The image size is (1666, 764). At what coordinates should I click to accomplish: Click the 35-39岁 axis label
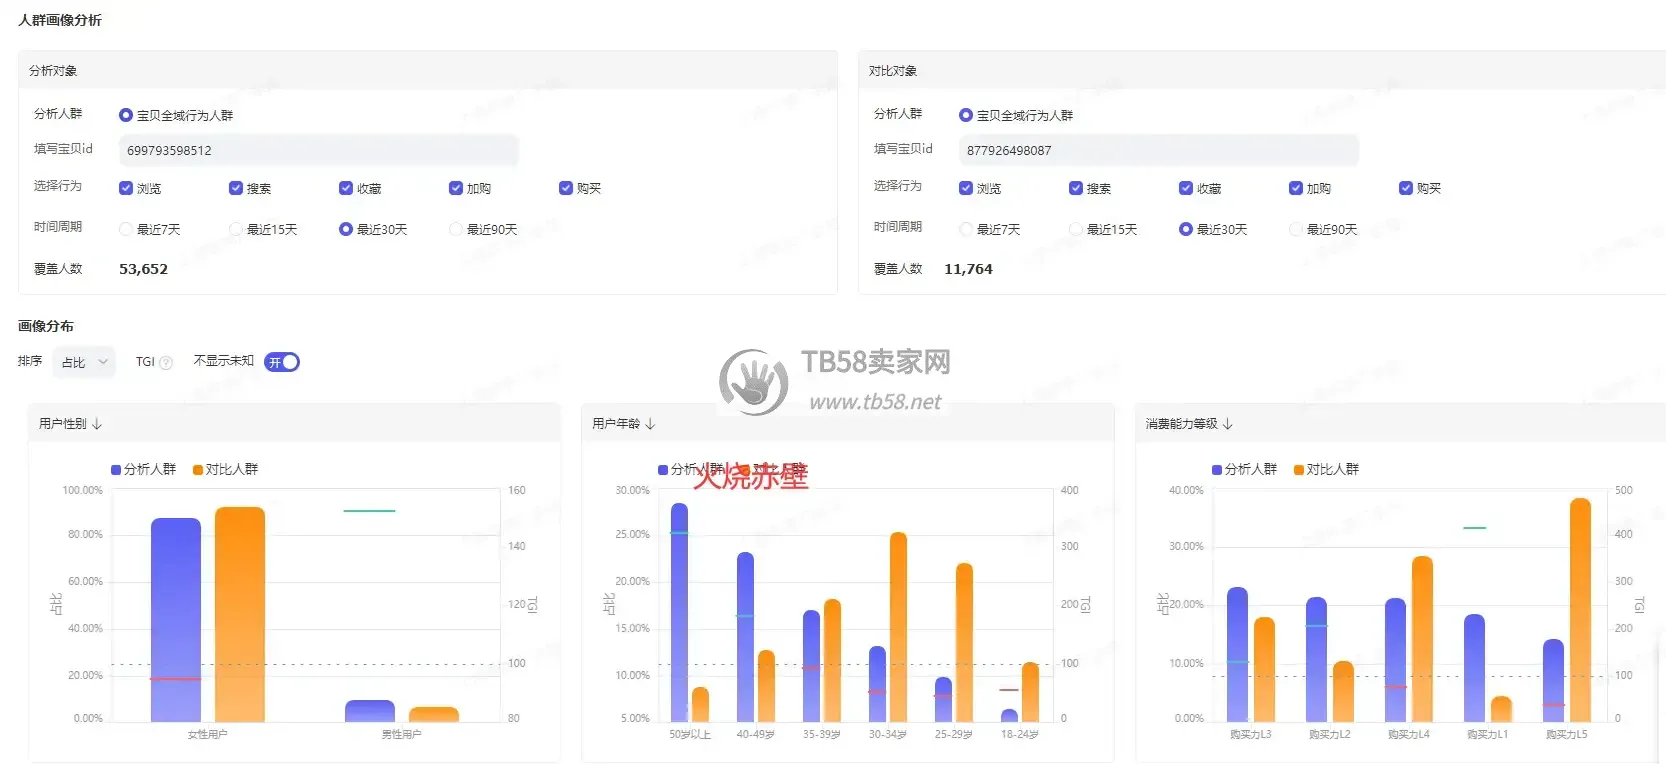pos(822,734)
